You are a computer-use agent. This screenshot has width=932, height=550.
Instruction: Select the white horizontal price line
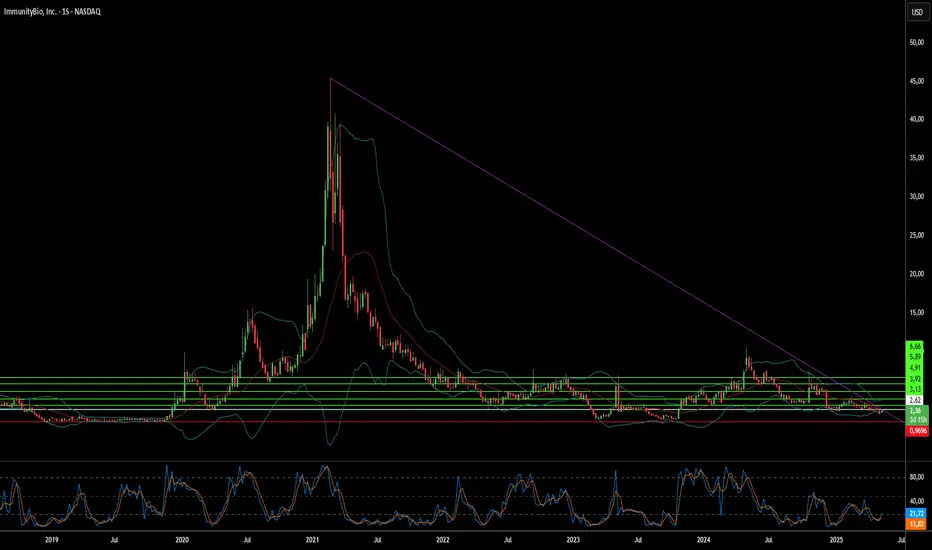pos(452,410)
